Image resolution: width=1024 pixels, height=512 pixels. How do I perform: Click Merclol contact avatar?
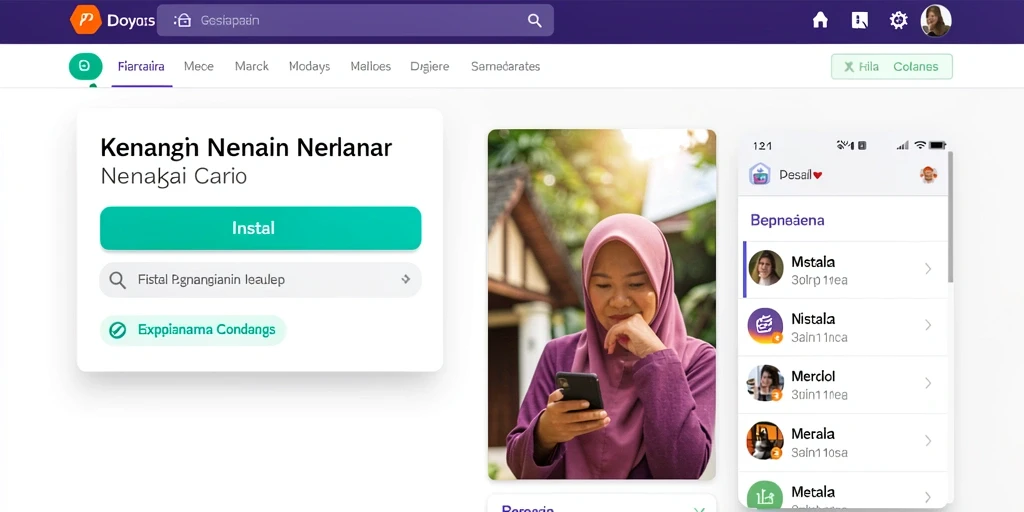[765, 383]
